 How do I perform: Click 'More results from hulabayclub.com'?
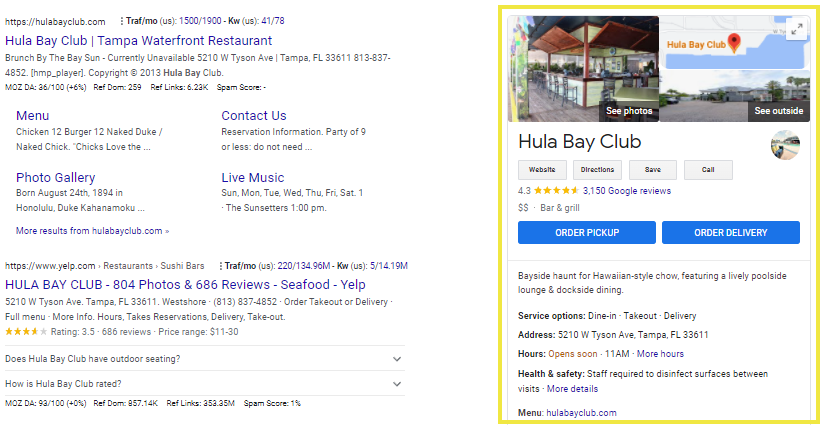[92, 231]
